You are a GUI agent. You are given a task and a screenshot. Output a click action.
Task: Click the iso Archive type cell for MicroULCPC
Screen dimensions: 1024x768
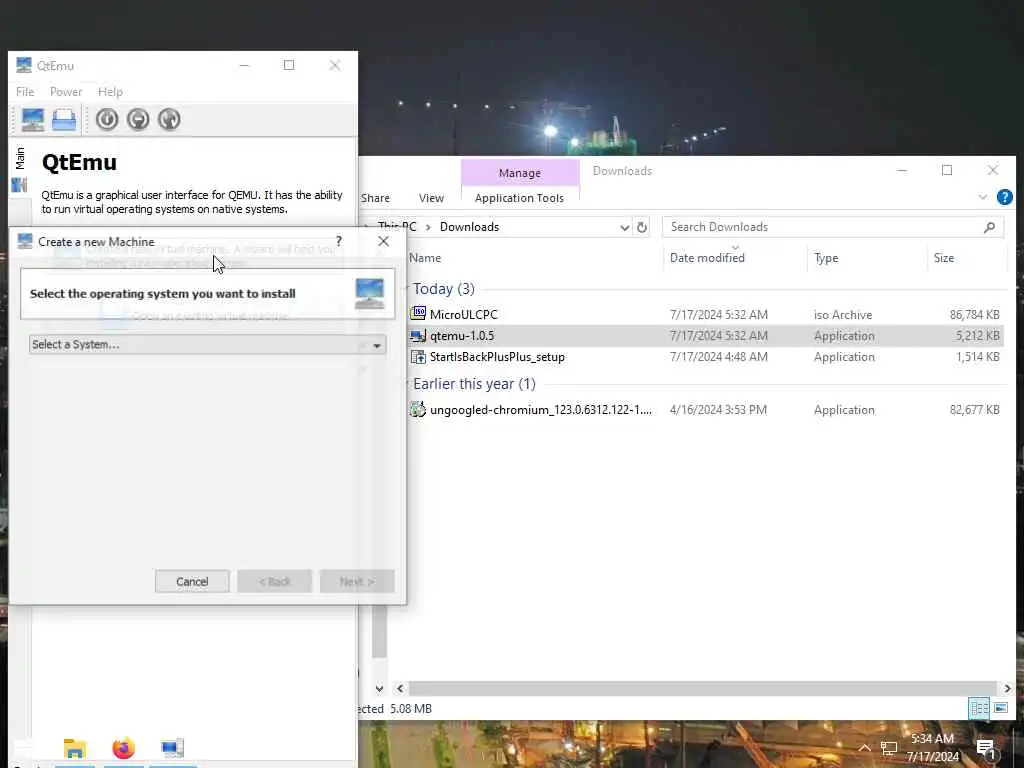tap(842, 315)
